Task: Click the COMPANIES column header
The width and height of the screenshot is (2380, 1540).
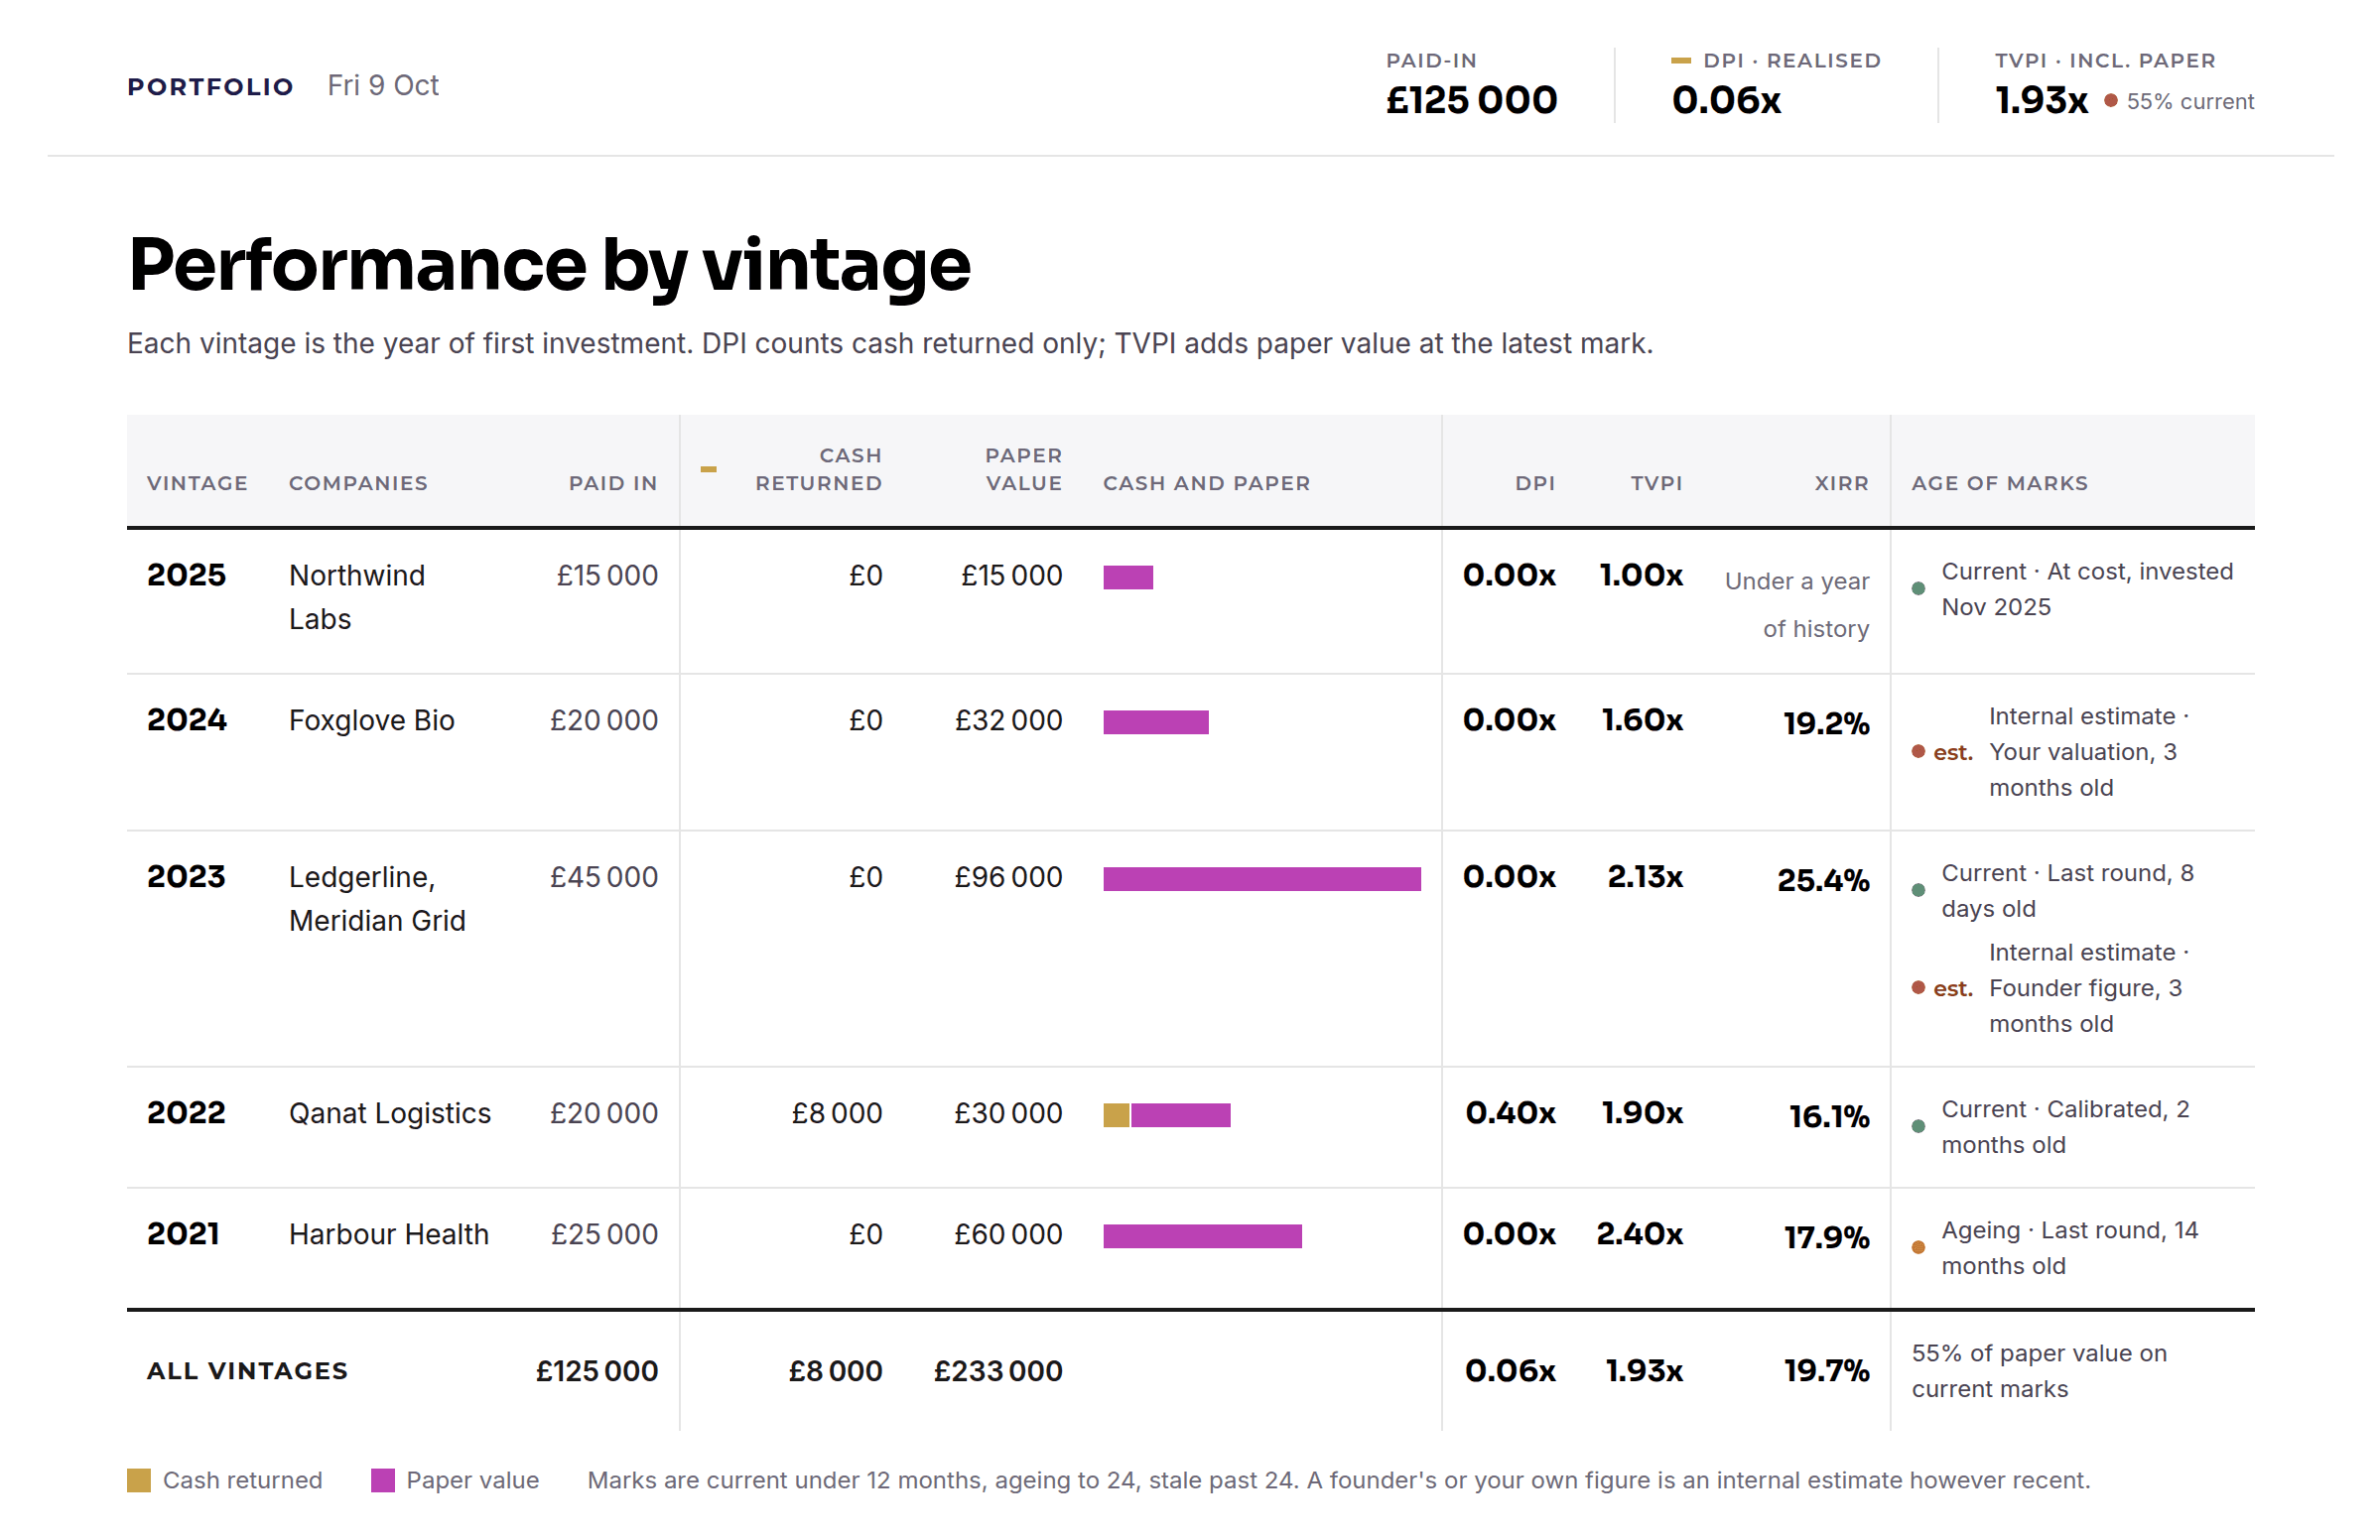Action: pyautogui.click(x=358, y=483)
